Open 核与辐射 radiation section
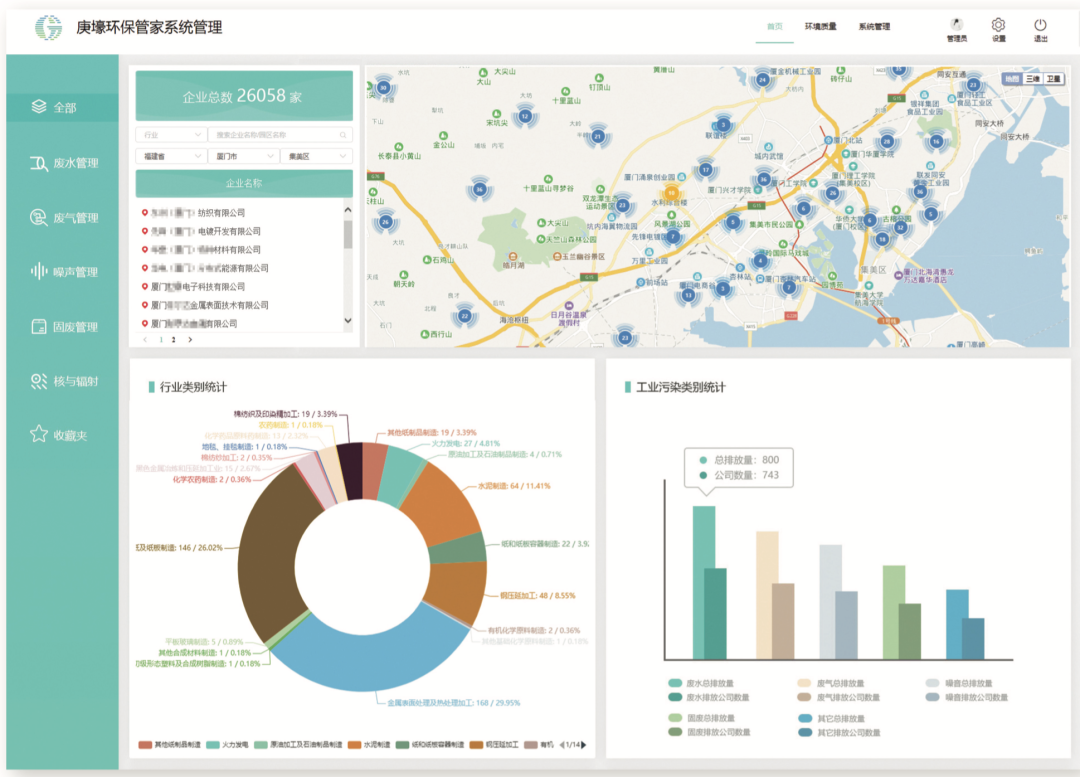 64,381
